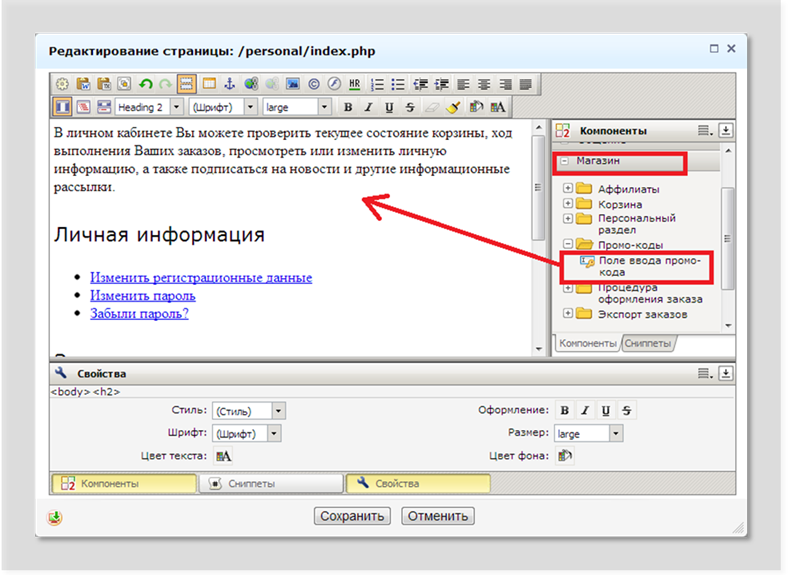Follow the Изменить пароль link
The width and height of the screenshot is (788, 575).
[142, 295]
